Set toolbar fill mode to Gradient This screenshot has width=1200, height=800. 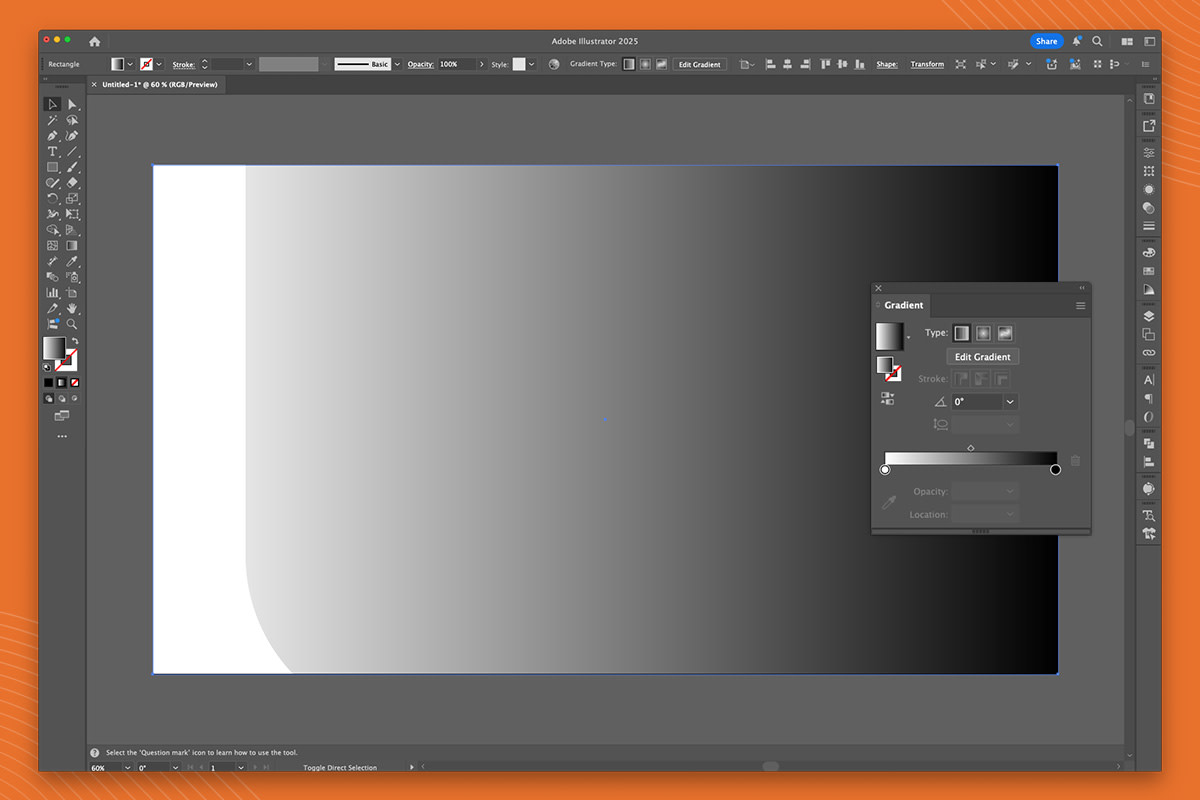61,382
